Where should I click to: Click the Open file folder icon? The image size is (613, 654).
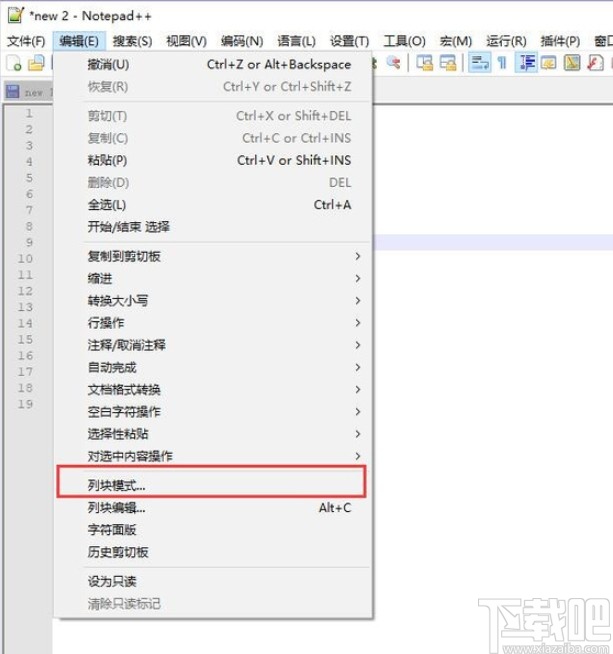point(36,63)
